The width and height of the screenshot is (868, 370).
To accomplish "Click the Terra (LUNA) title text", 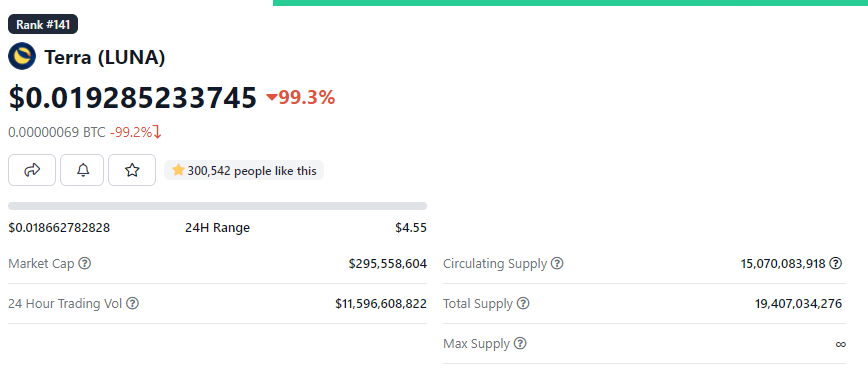I will click(x=105, y=58).
